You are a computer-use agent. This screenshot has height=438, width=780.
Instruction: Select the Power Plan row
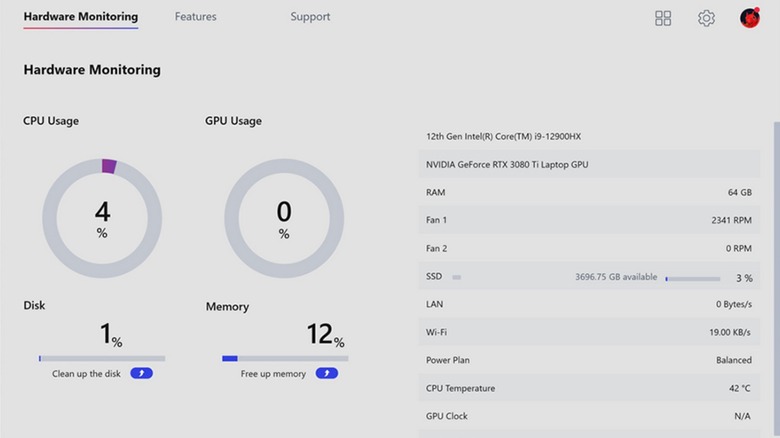click(x=589, y=360)
